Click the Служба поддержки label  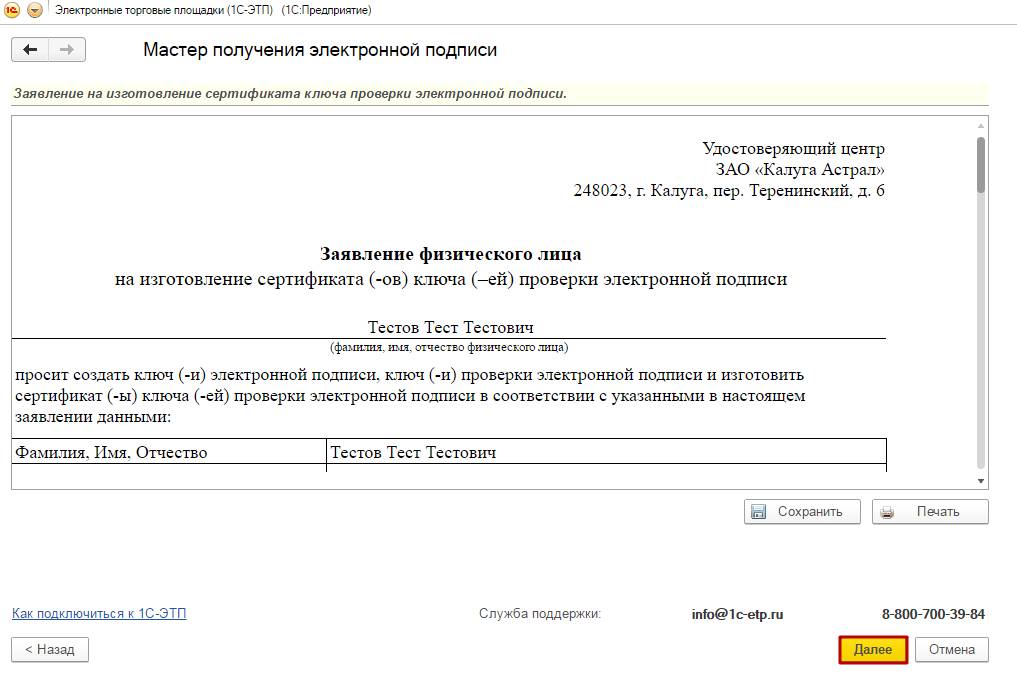click(x=540, y=613)
